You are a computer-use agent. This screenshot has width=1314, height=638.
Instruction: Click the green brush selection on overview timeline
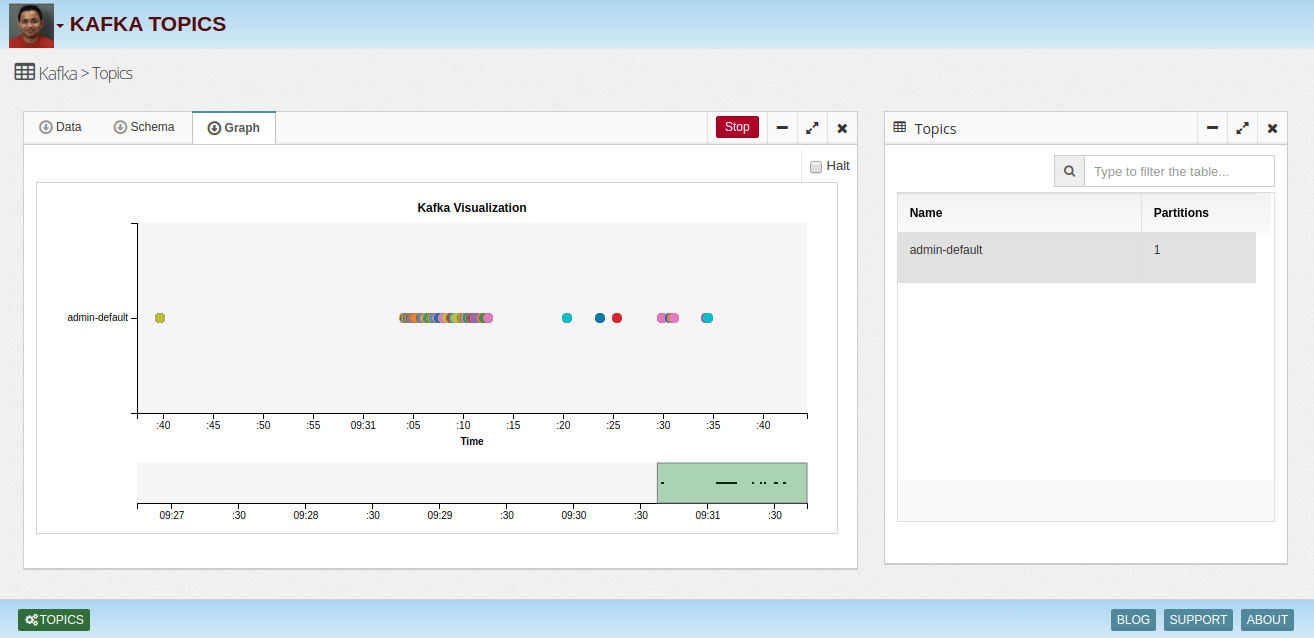click(732, 483)
